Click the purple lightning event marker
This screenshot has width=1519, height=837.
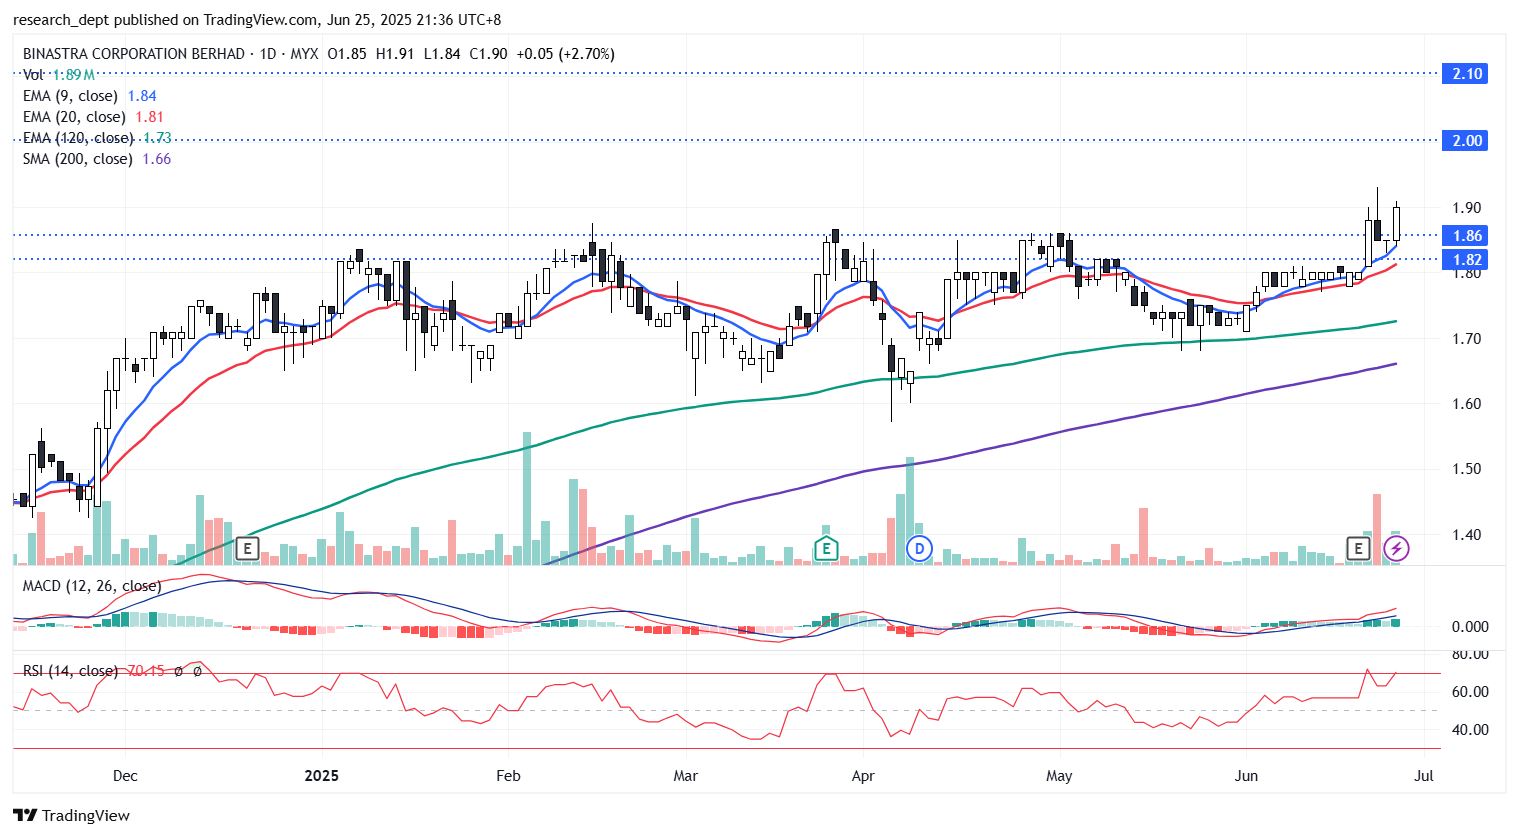1396,548
